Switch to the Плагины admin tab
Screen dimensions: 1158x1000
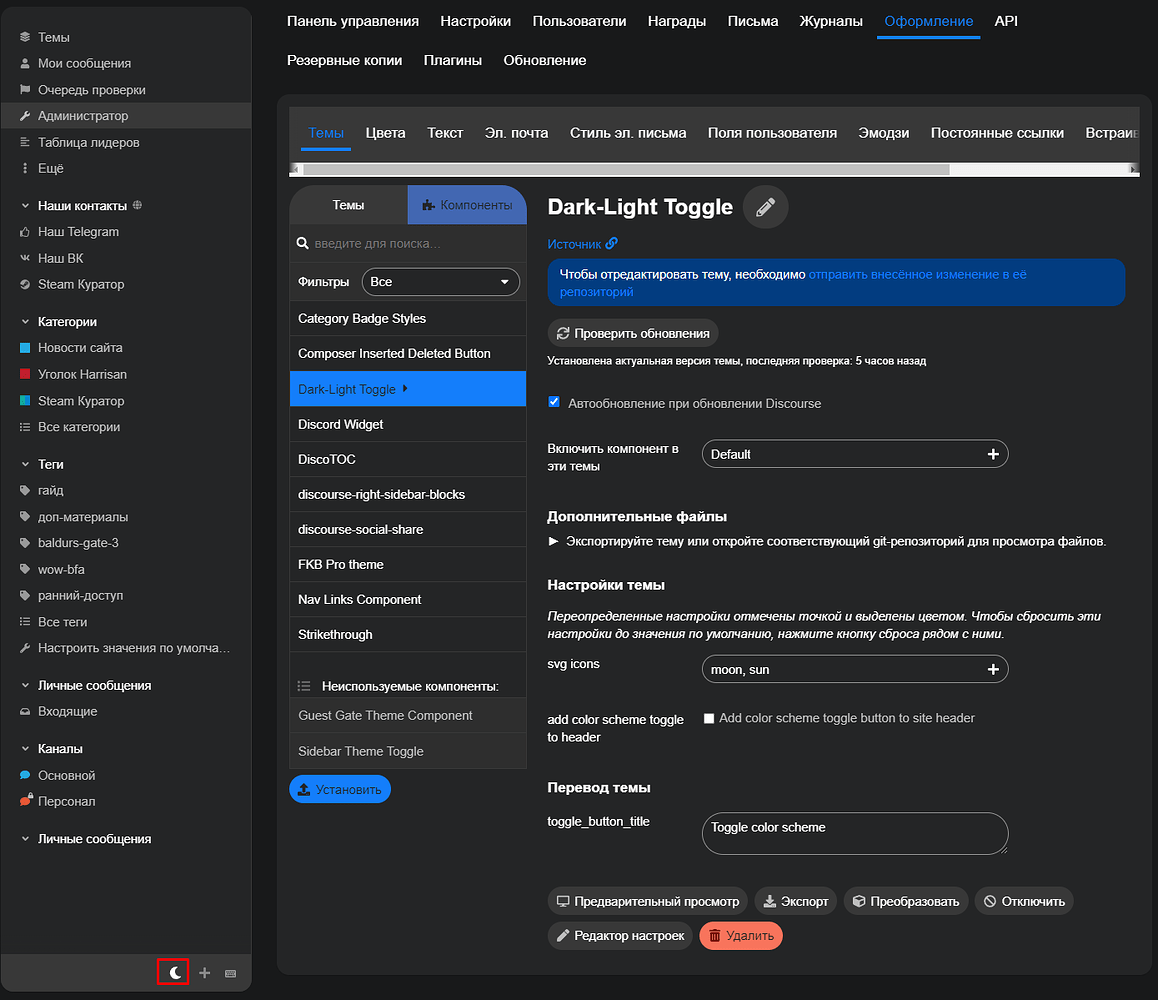pos(452,60)
